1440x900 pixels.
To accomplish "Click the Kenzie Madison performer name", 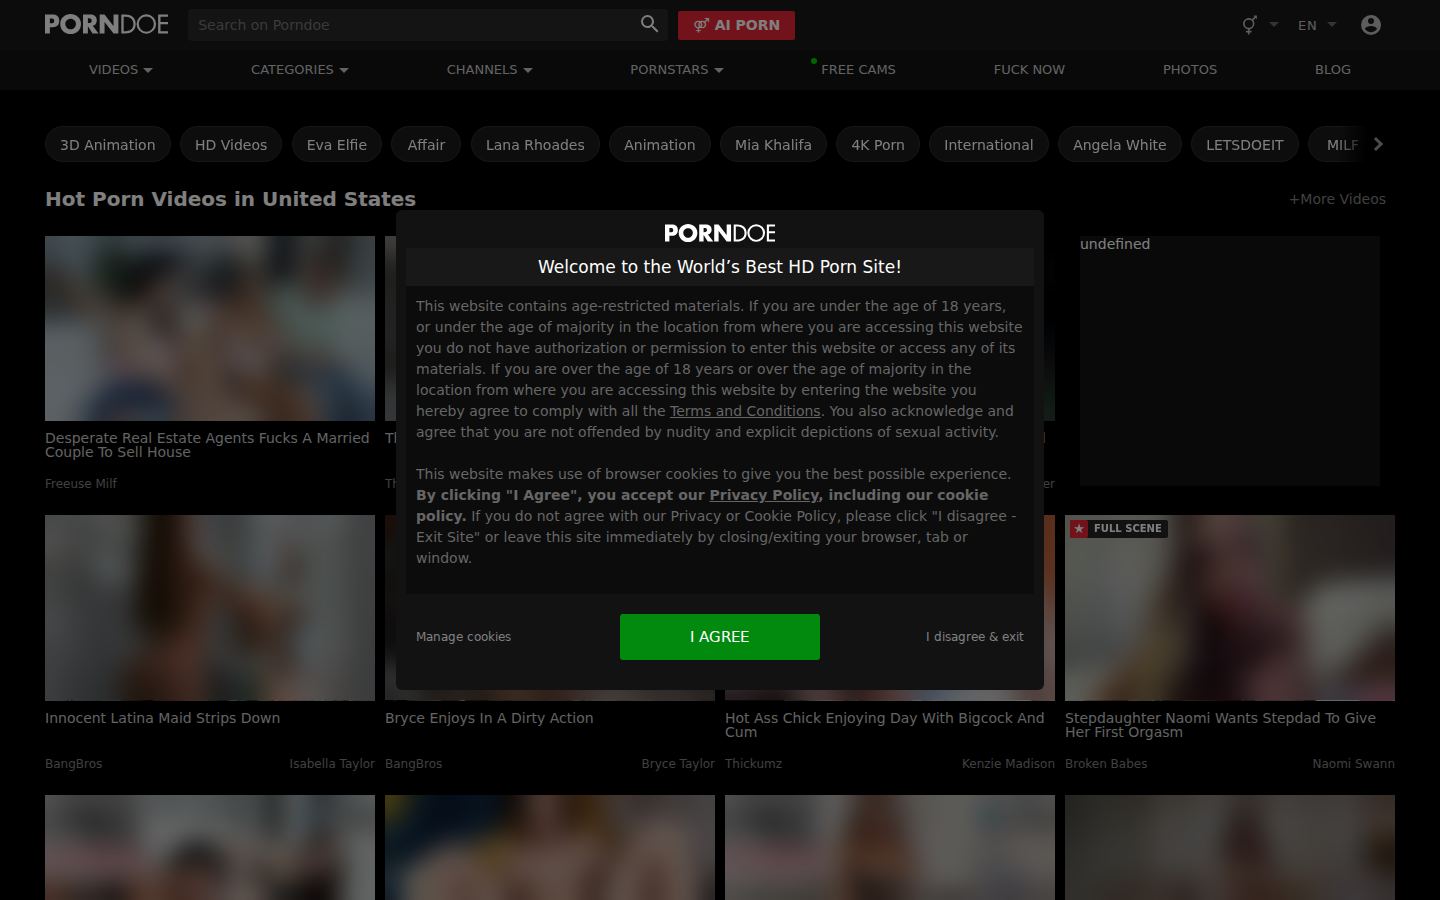I will click(x=1008, y=763).
